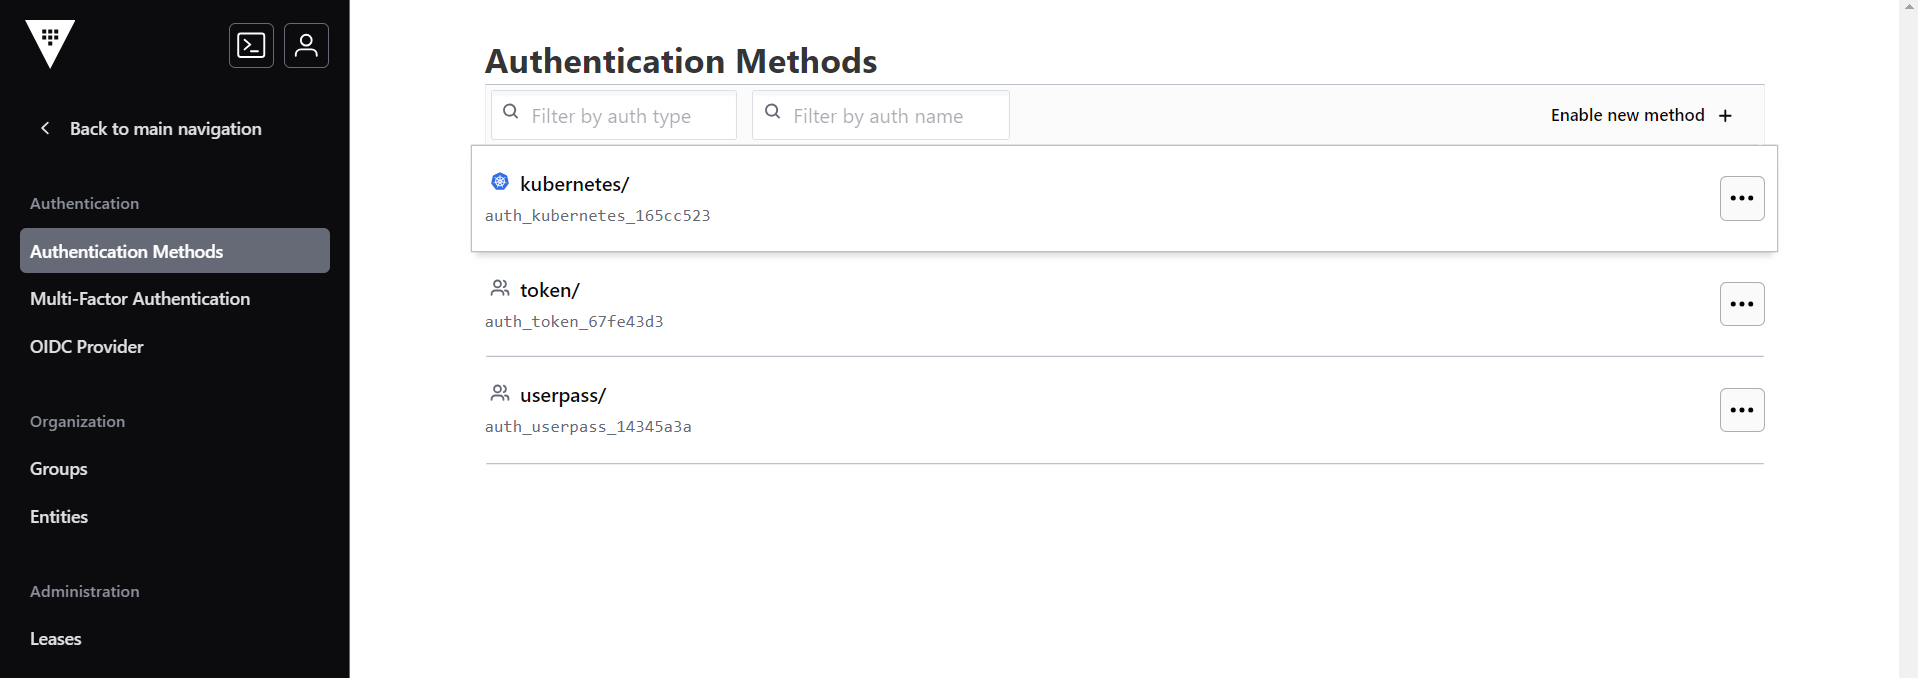Click the plus icon to enable method

coord(1725,116)
